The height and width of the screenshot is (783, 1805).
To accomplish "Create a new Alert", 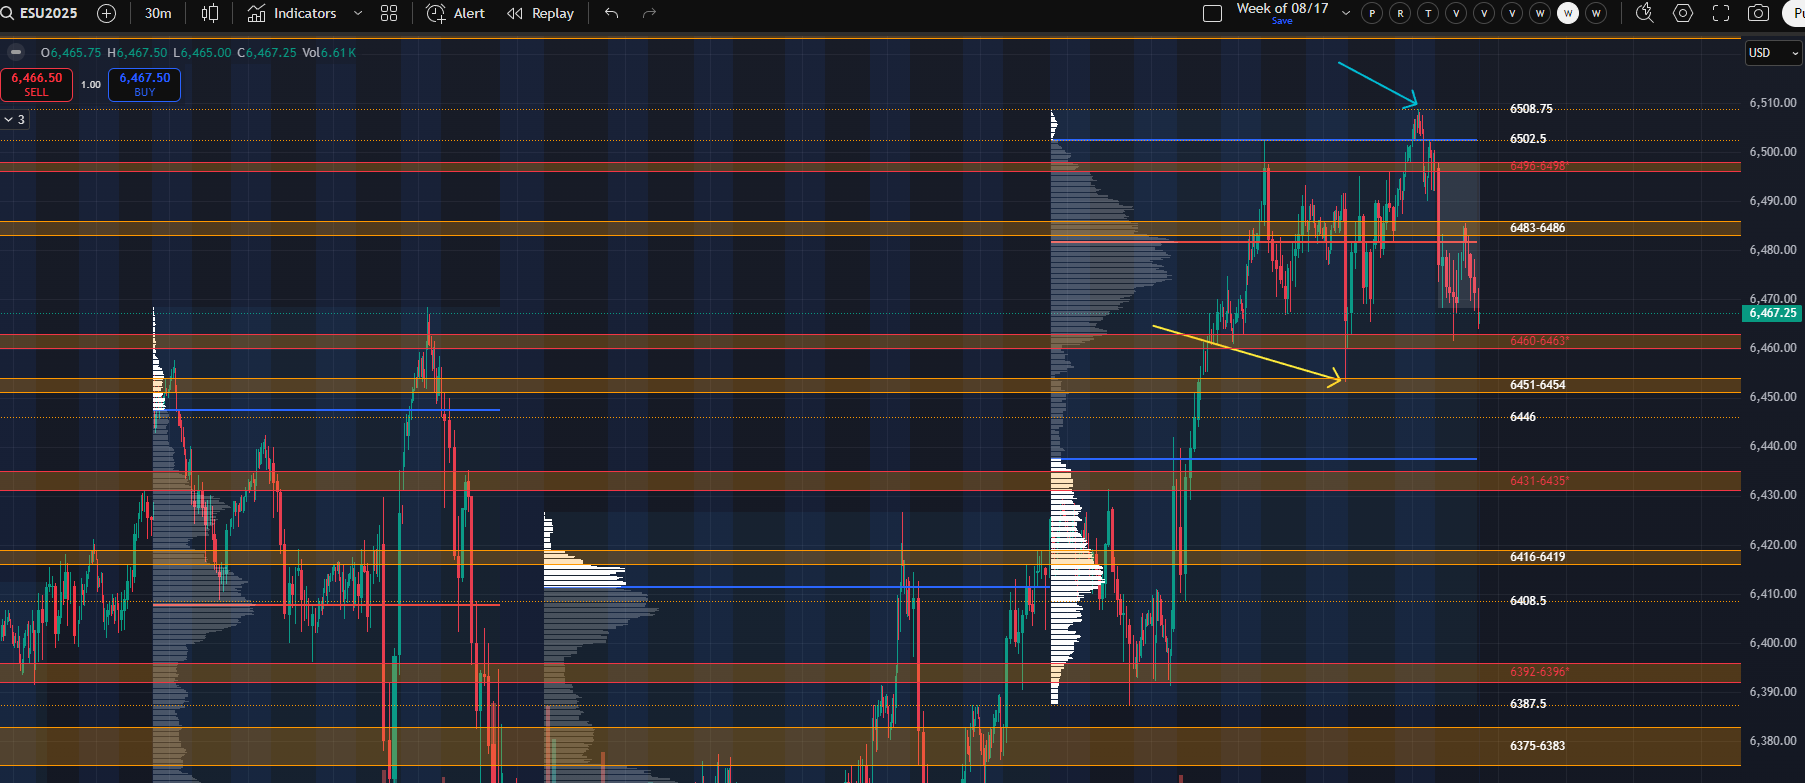I will [x=456, y=13].
